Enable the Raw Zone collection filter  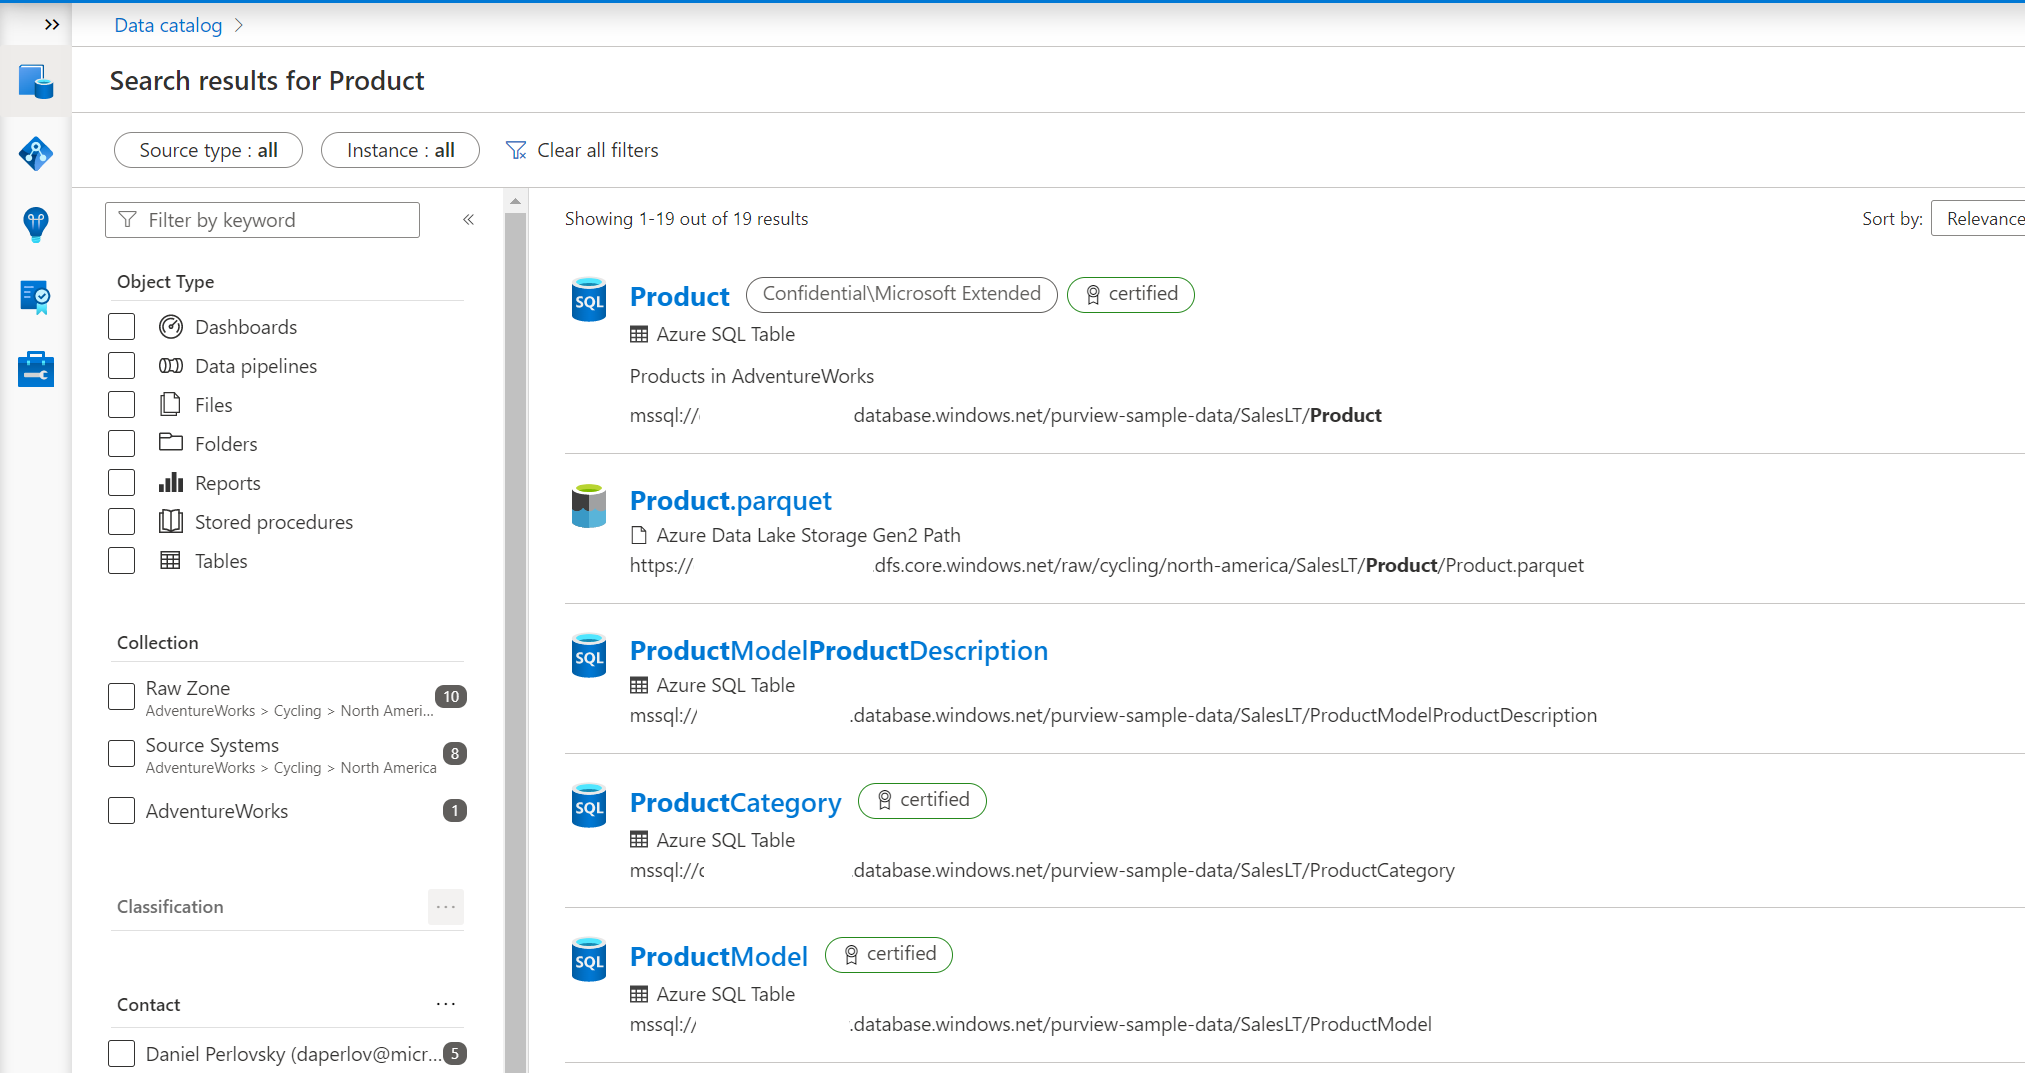(x=122, y=697)
